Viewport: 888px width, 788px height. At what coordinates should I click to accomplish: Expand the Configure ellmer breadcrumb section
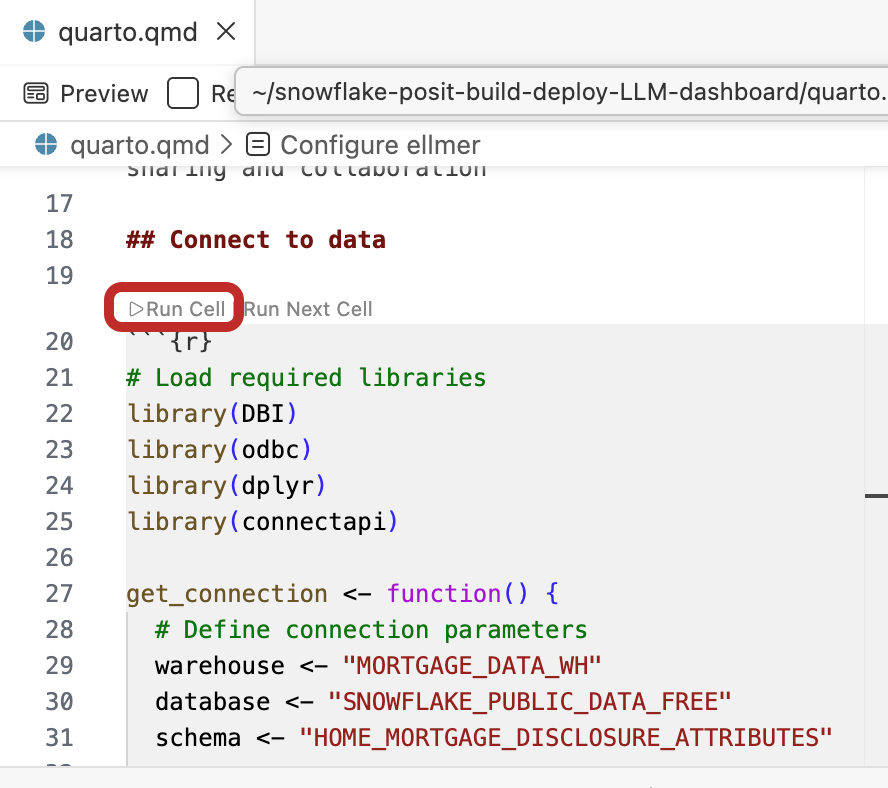[380, 145]
